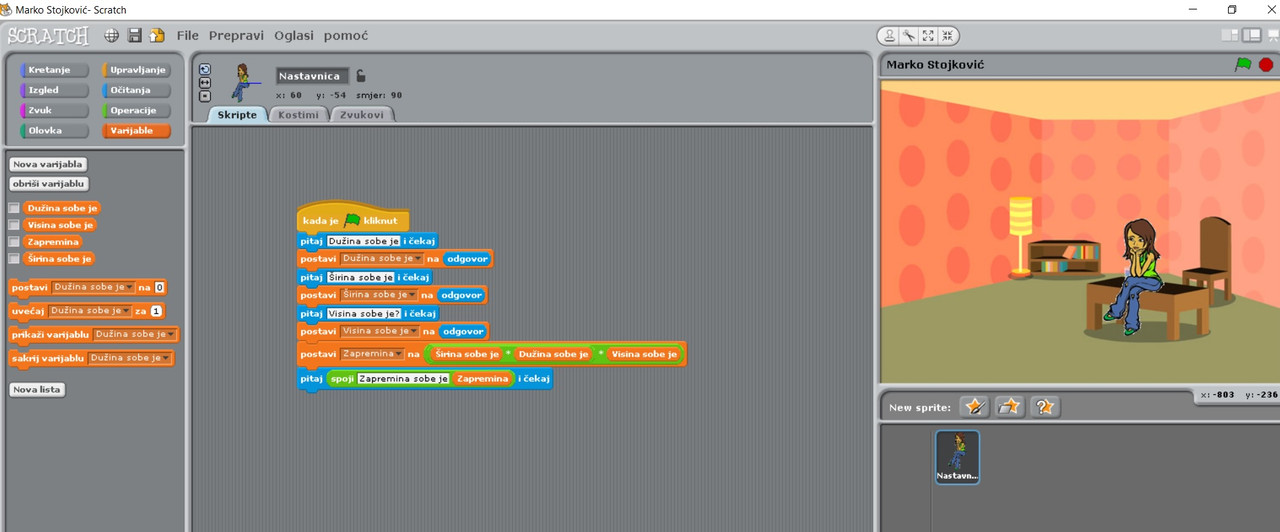
Task: Select the duplicate stamp tool
Action: (x=889, y=36)
